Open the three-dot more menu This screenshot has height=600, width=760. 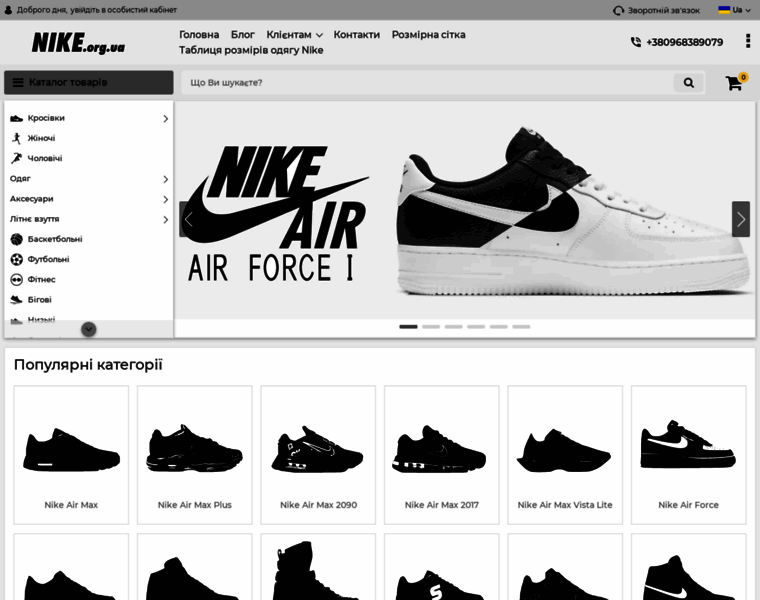click(747, 41)
